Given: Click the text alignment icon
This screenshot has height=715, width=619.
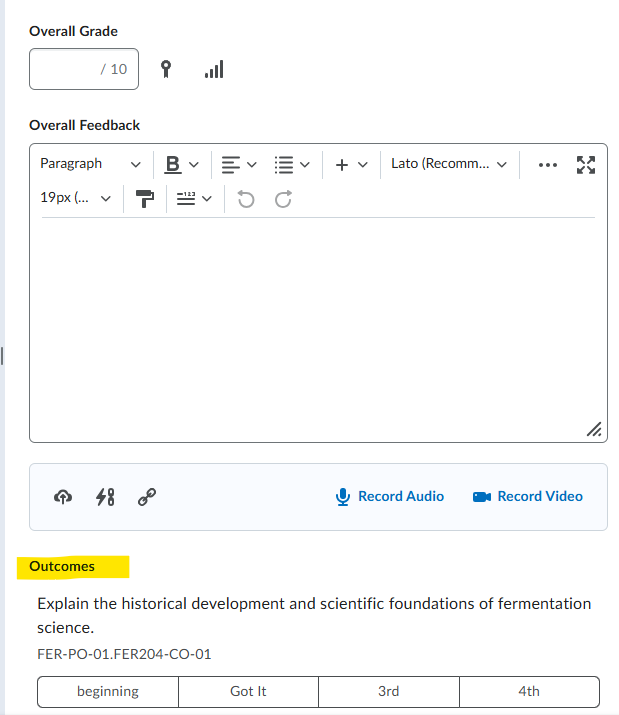Looking at the screenshot, I should 230,165.
